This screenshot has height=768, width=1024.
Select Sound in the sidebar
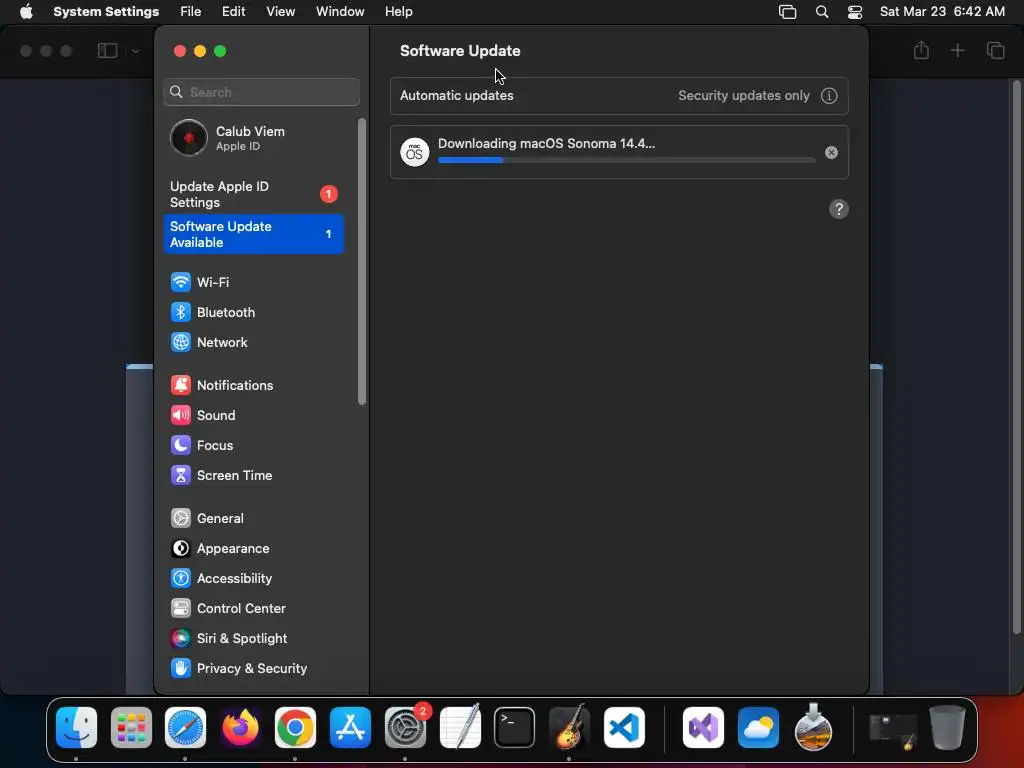tap(253, 415)
